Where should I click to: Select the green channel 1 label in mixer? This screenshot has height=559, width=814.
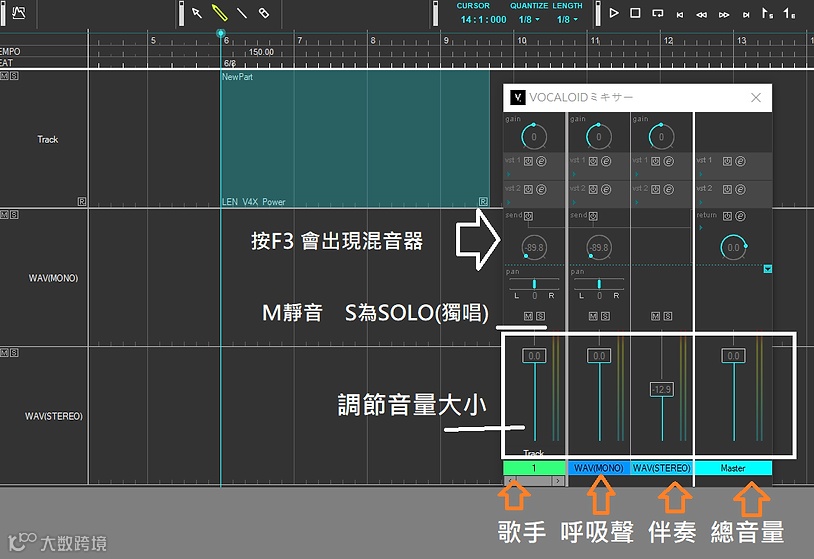(534, 468)
